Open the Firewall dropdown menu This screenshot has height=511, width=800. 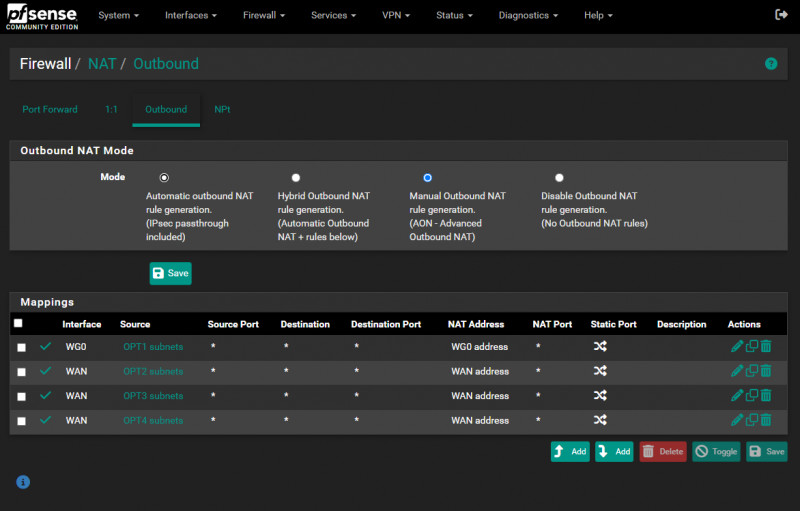(x=264, y=16)
